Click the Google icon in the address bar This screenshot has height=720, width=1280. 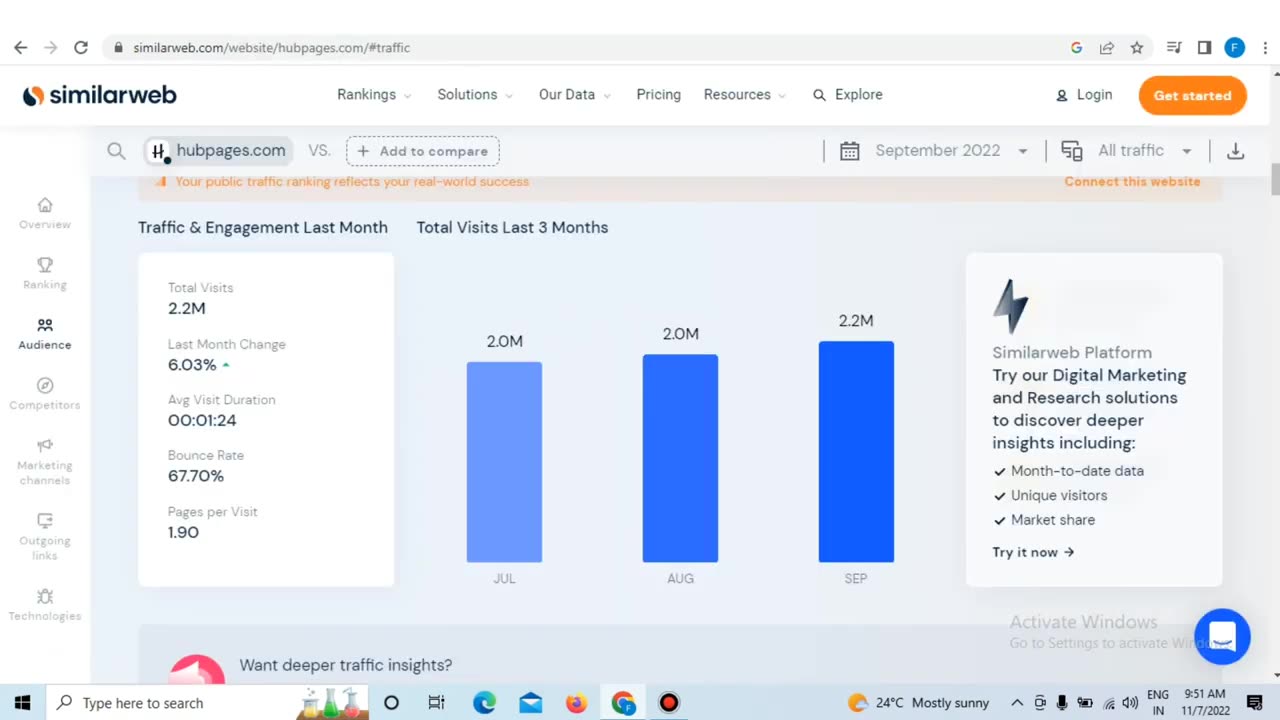(x=1076, y=47)
